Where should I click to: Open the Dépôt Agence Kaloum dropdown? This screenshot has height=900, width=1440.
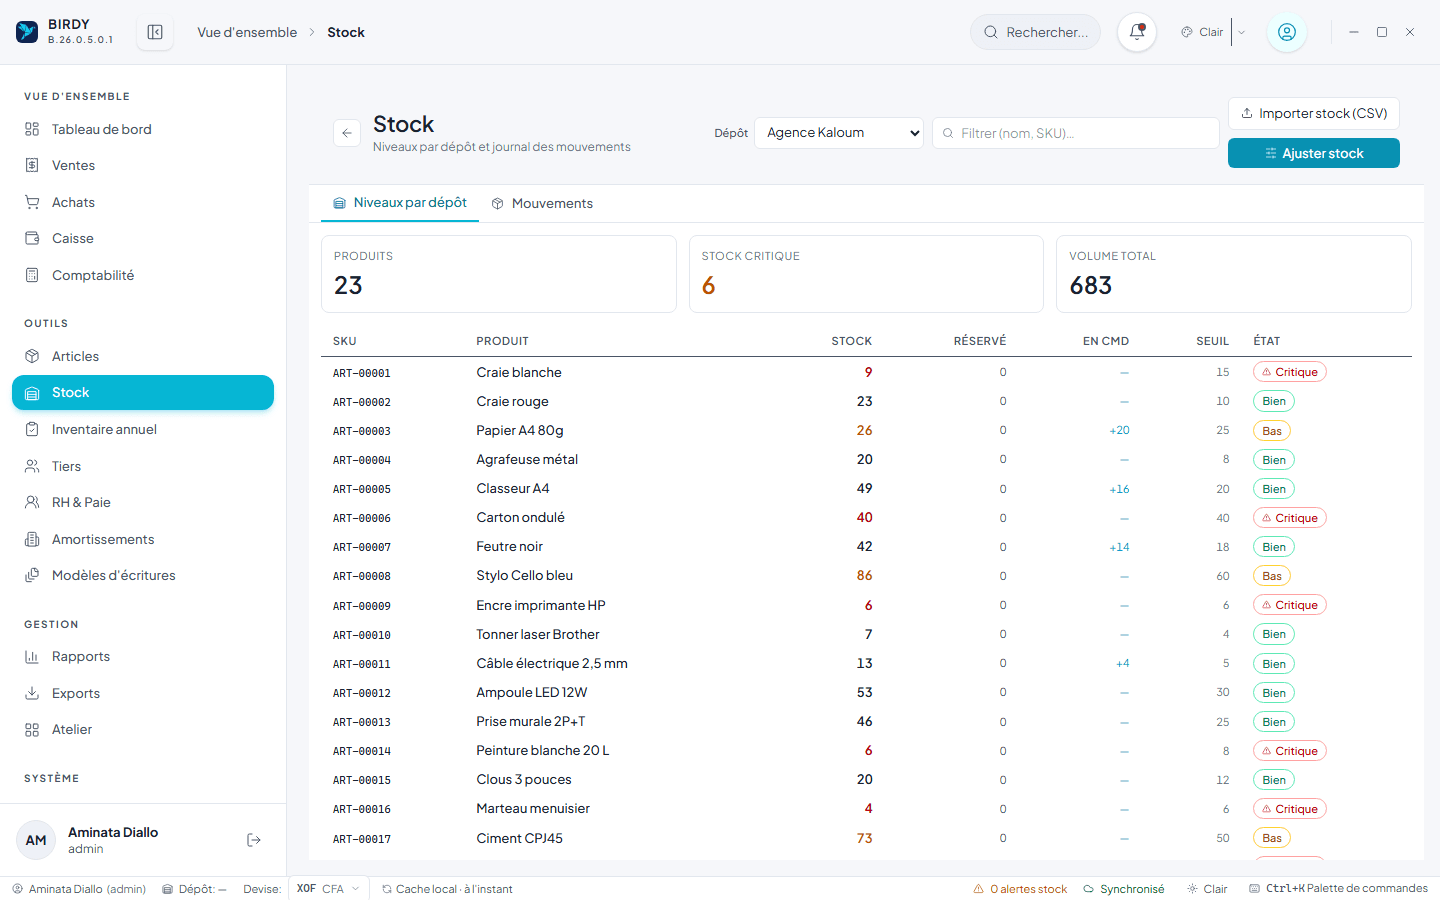pyautogui.click(x=839, y=133)
